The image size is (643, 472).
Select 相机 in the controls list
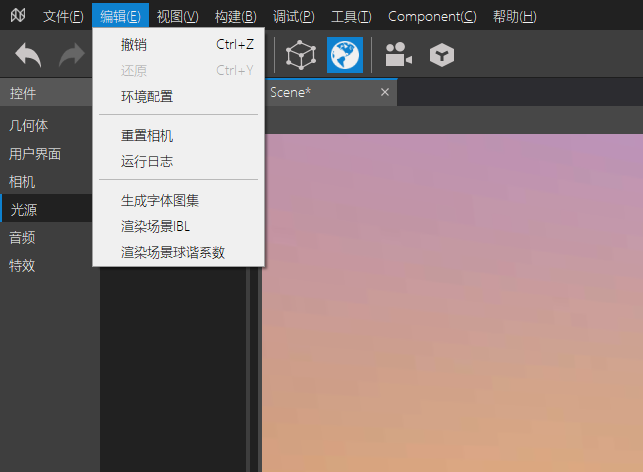(x=46, y=182)
